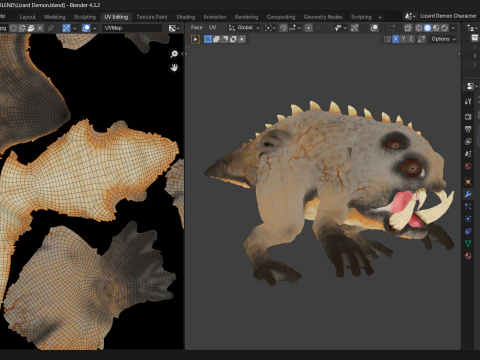Open image file icon in UV editor
This screenshot has width=480, height=360.
click(31, 28)
